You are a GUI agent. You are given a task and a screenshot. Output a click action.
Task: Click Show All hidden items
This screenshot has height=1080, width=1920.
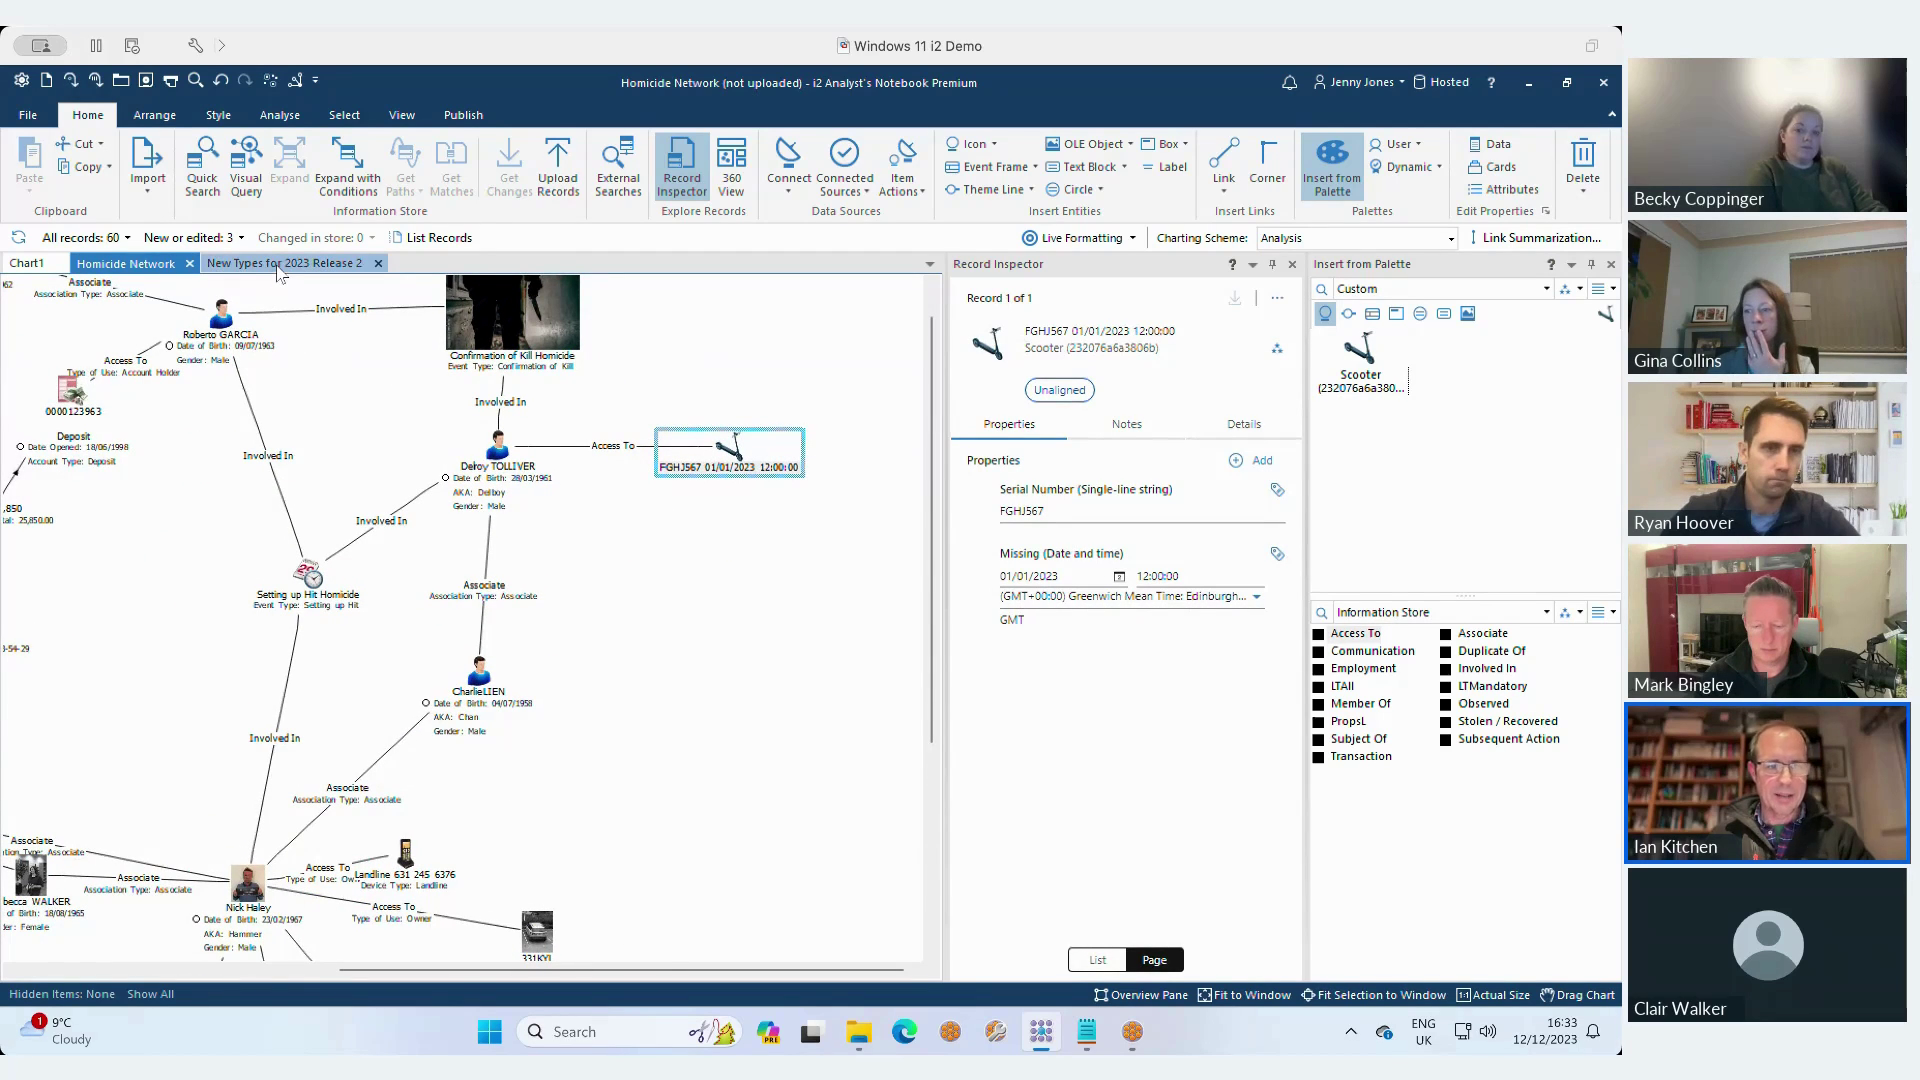coord(150,995)
